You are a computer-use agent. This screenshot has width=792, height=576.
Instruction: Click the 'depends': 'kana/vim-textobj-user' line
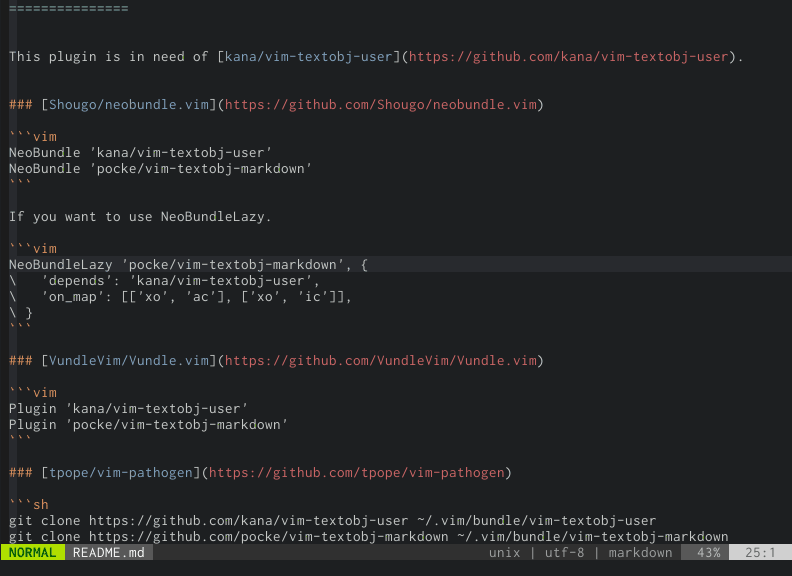coord(164,281)
